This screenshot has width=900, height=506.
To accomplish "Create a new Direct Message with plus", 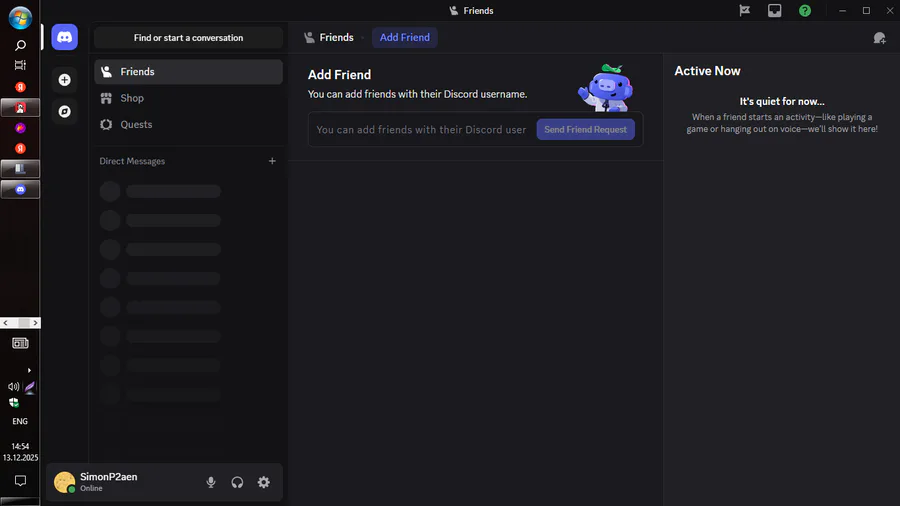I will coord(272,161).
